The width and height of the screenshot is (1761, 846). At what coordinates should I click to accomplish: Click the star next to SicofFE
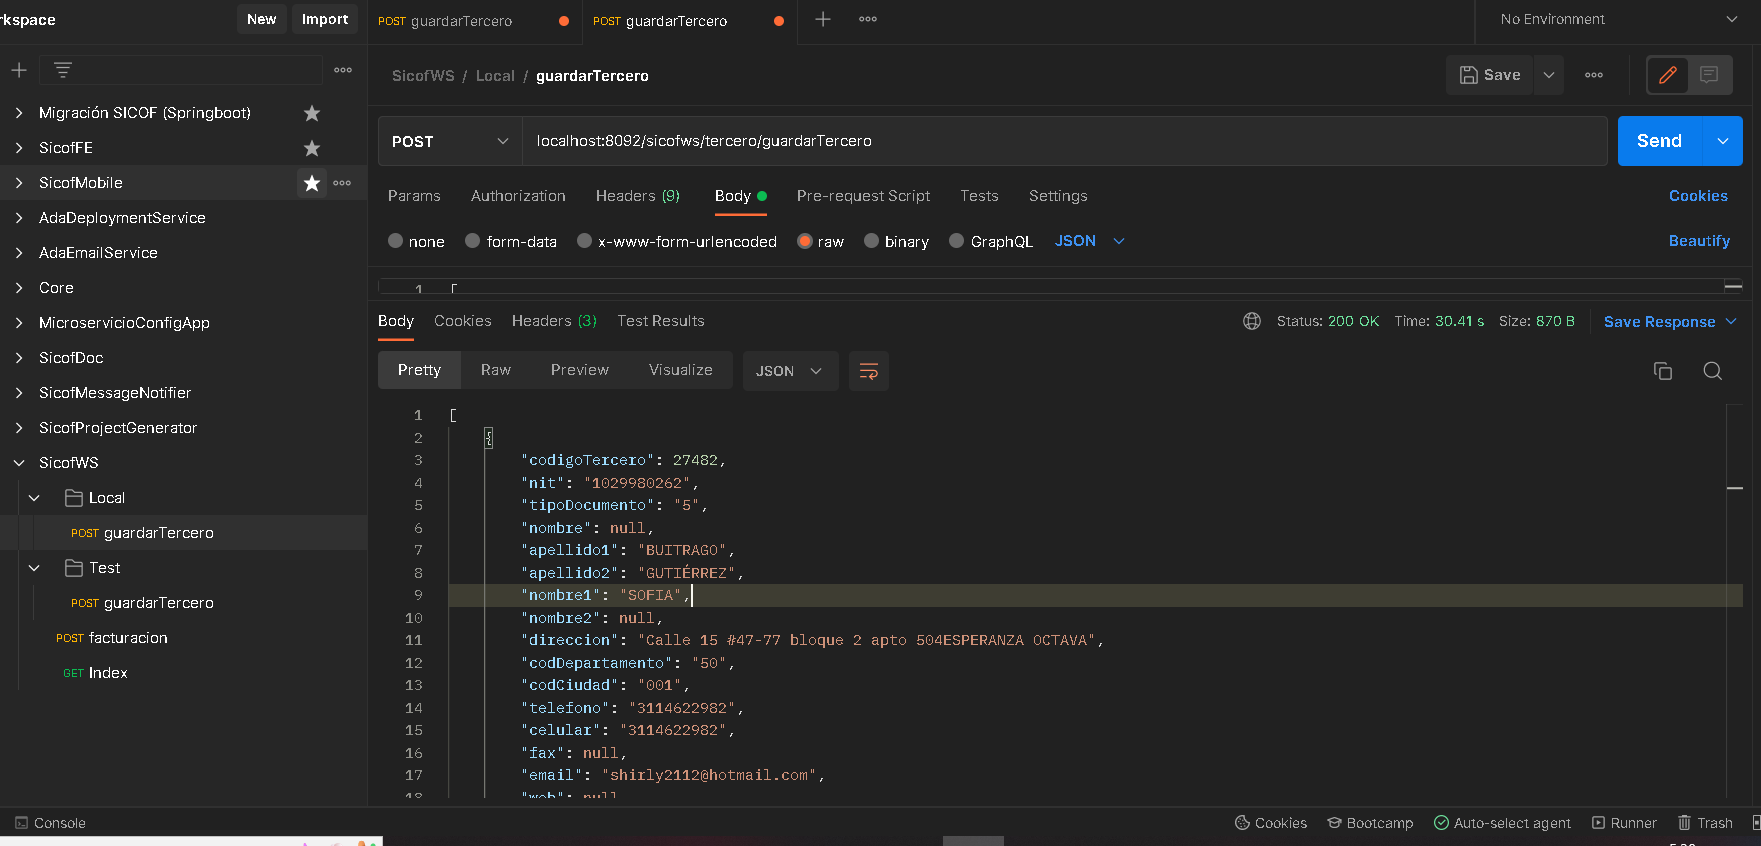[x=312, y=148]
